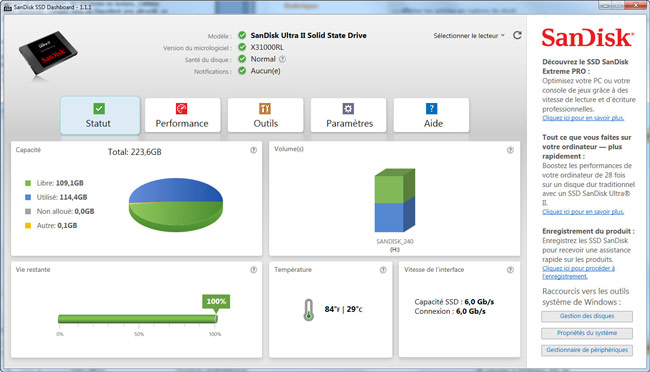Click the capacity pie chart
This screenshot has height=372, width=650.
[x=176, y=205]
